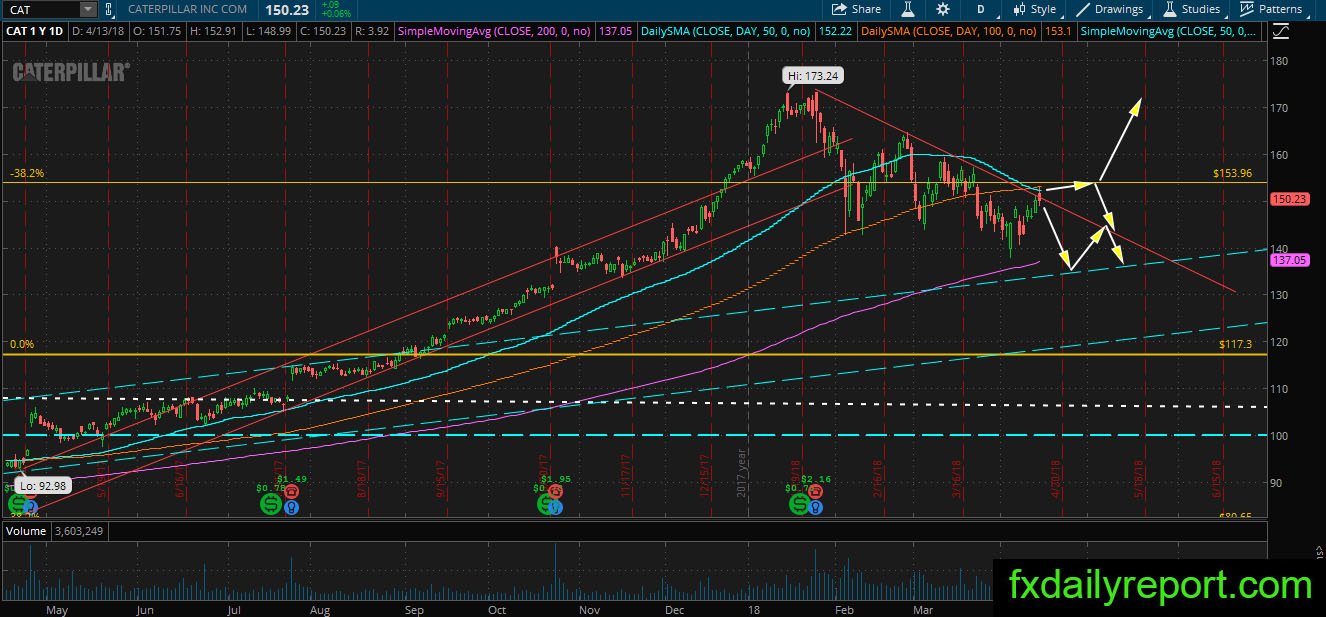Click the D: 4/13/18 date in header
Screen dimensions: 1326x617
(x=100, y=32)
